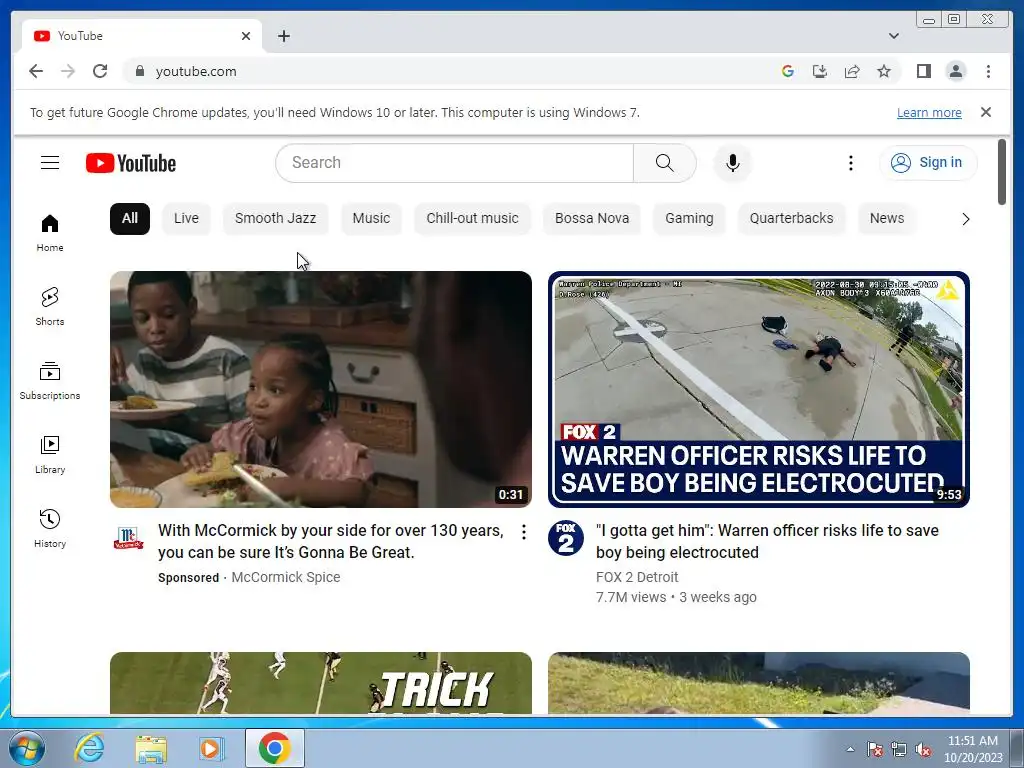Select the Live filter chip
Image resolution: width=1024 pixels, height=768 pixels.
pyautogui.click(x=186, y=218)
